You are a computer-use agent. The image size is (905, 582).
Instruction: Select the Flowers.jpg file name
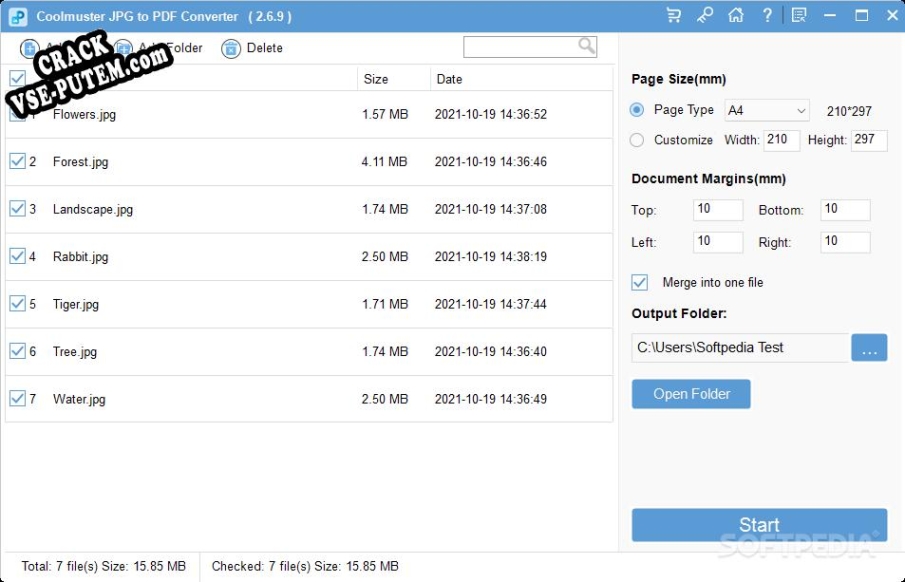tap(84, 114)
